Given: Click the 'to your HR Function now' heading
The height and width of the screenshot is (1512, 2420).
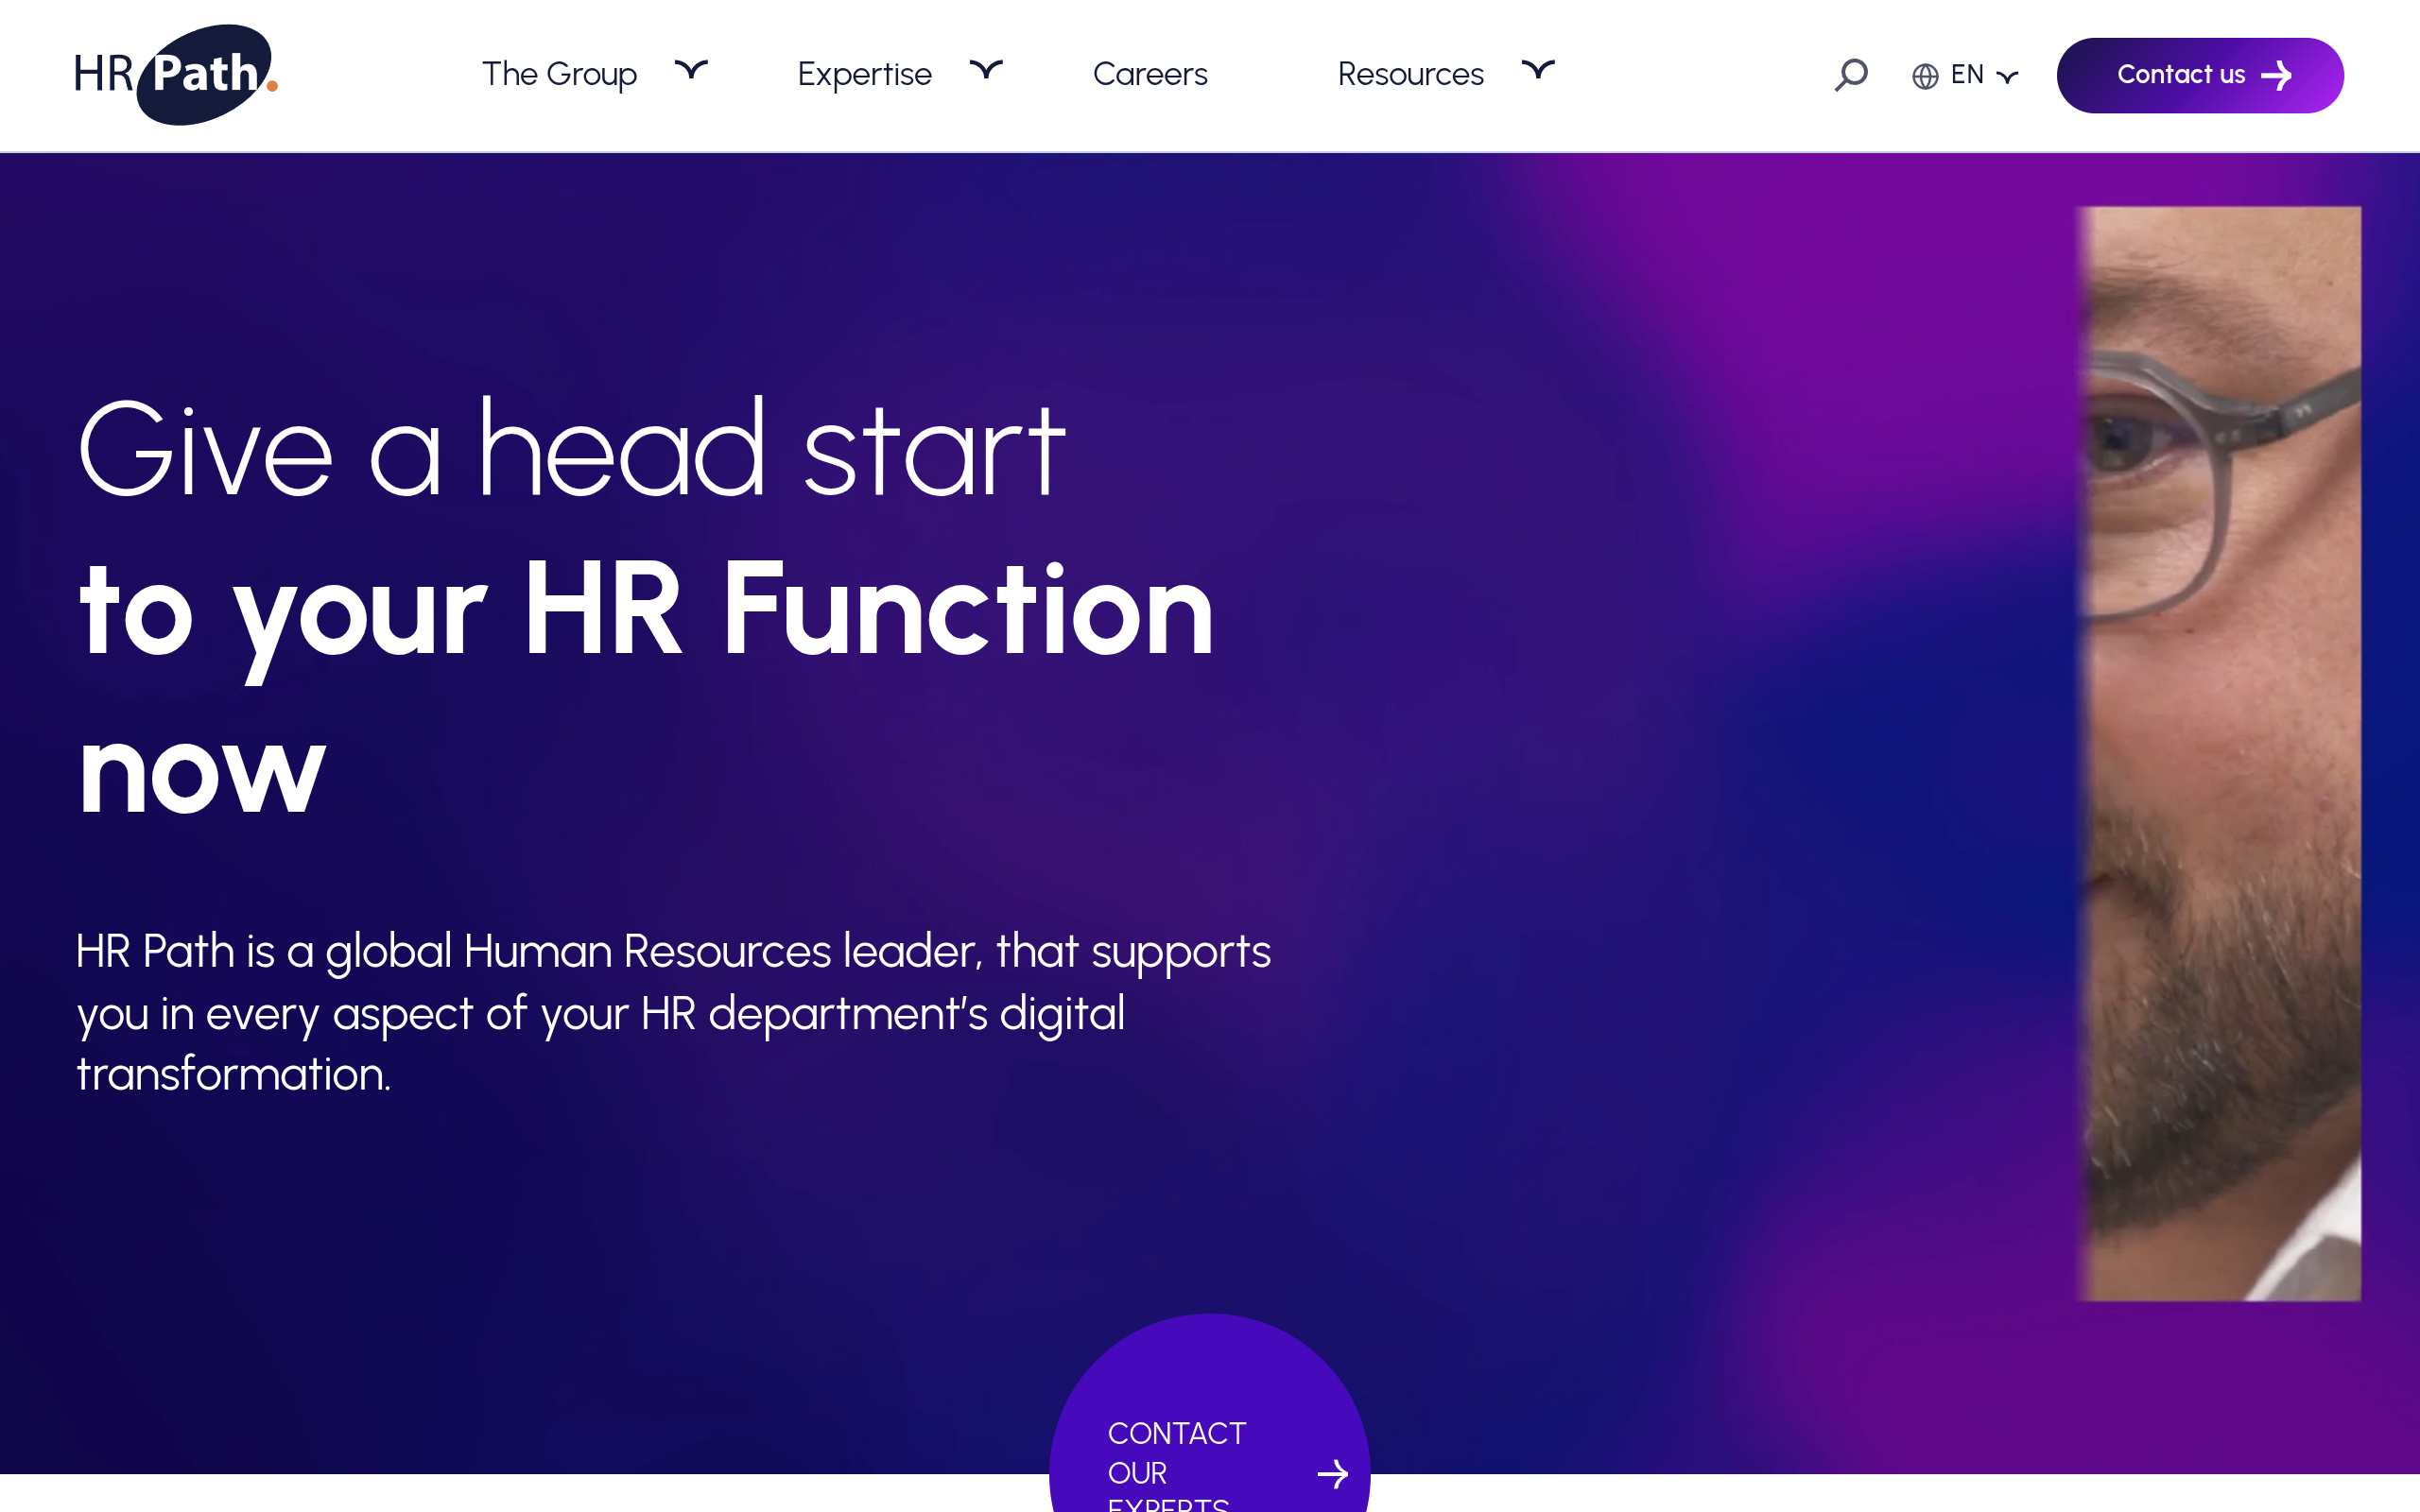Looking at the screenshot, I should pos(646,688).
